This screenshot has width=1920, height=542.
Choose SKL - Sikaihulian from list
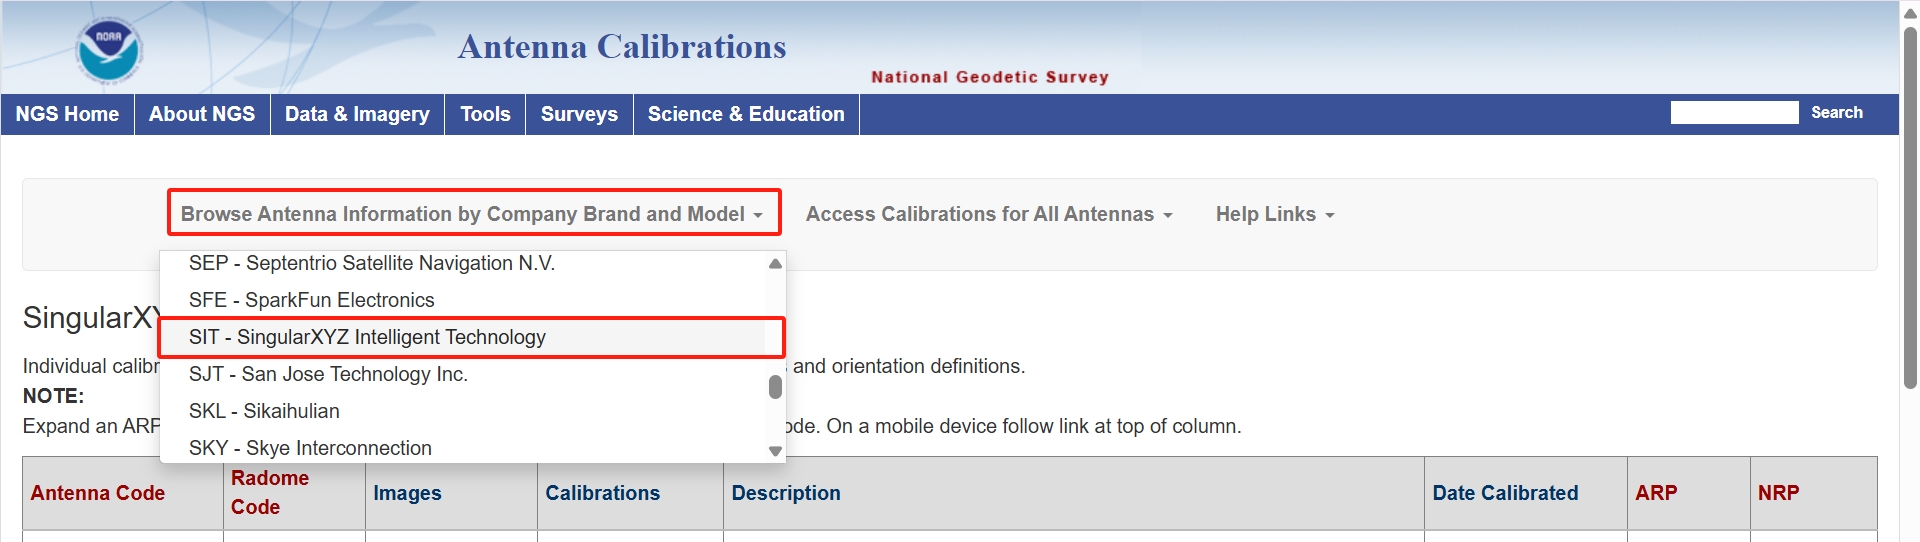[x=264, y=411]
